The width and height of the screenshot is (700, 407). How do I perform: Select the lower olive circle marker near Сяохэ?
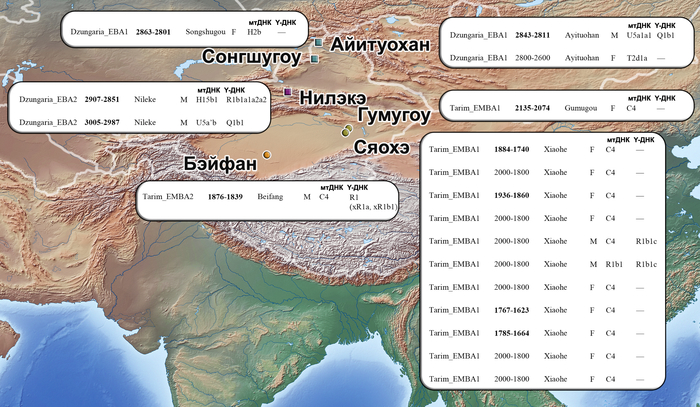345,133
